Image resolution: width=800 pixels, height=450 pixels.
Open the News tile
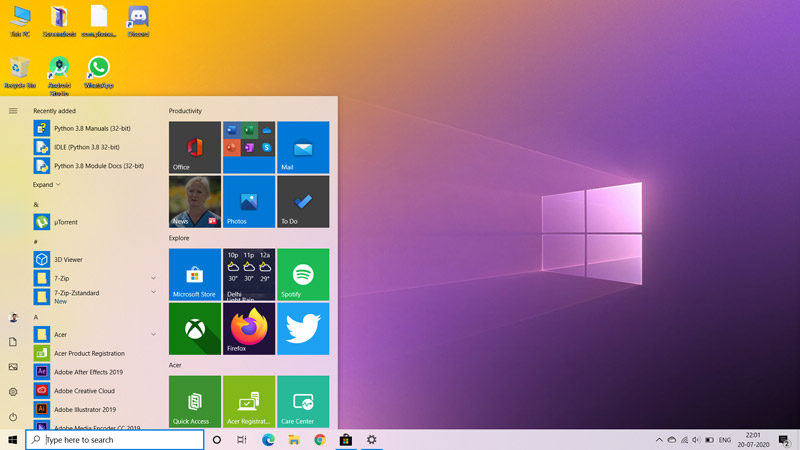pyautogui.click(x=195, y=202)
